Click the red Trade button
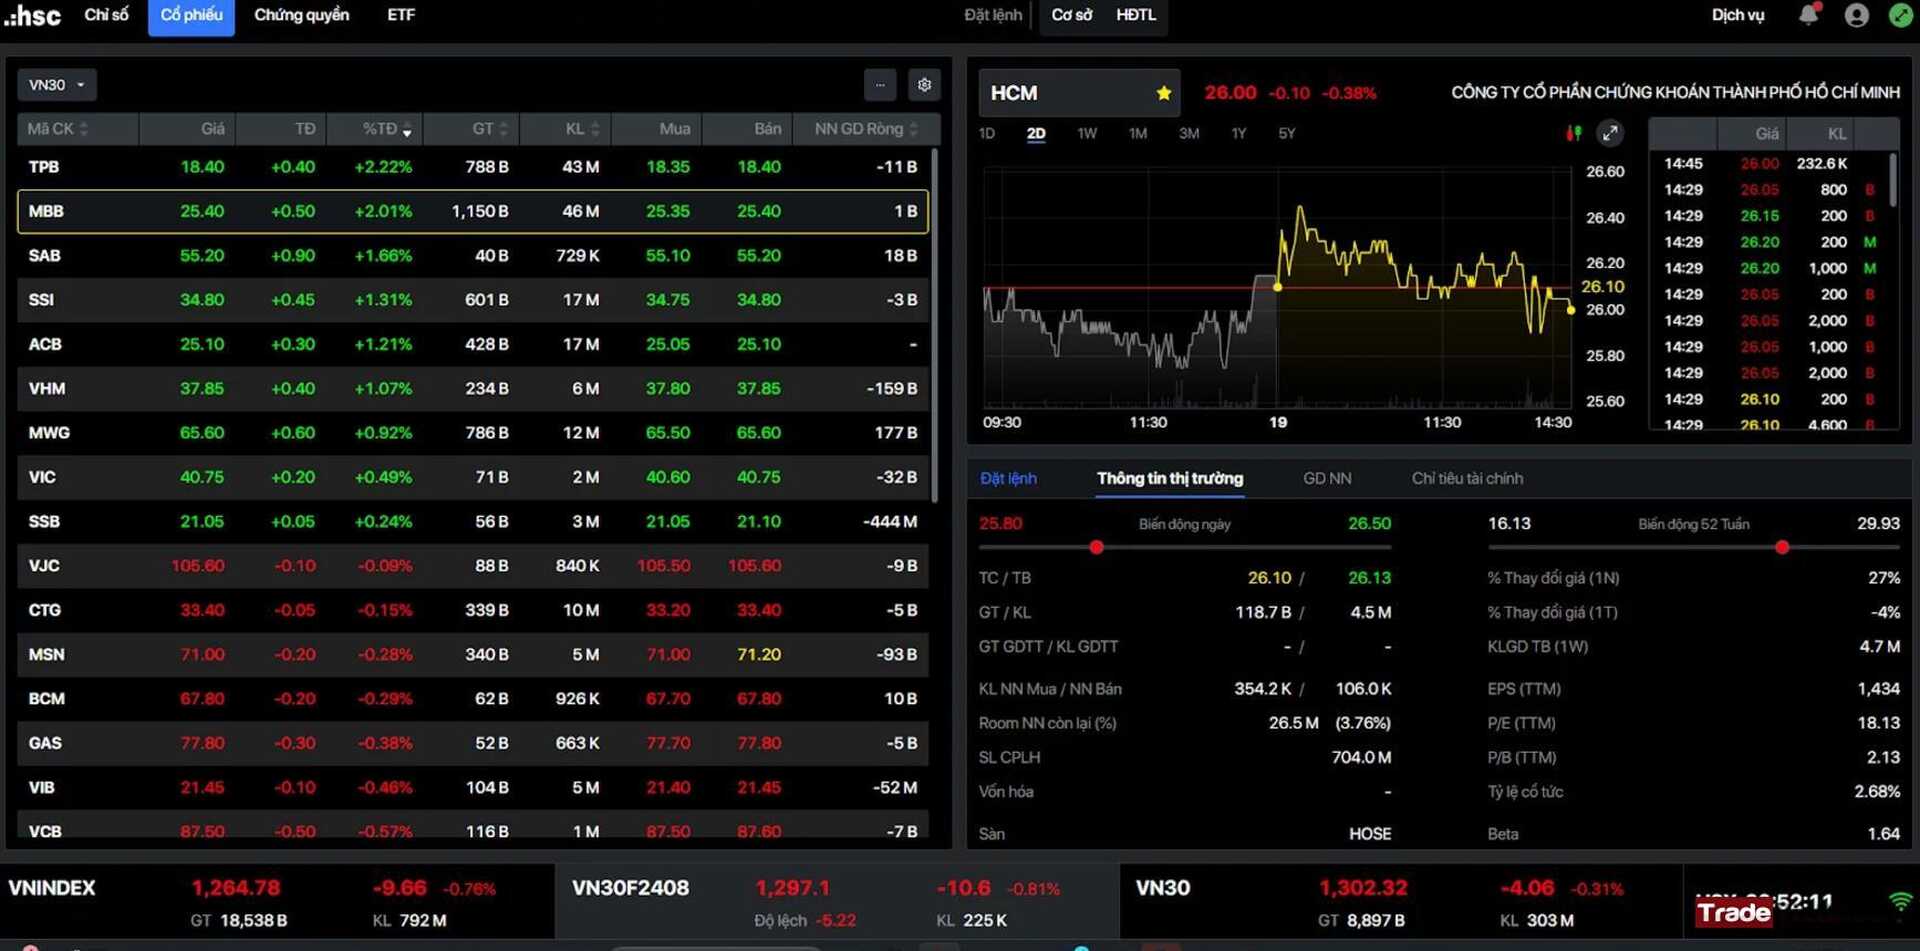This screenshot has height=951, width=1920. (1733, 912)
